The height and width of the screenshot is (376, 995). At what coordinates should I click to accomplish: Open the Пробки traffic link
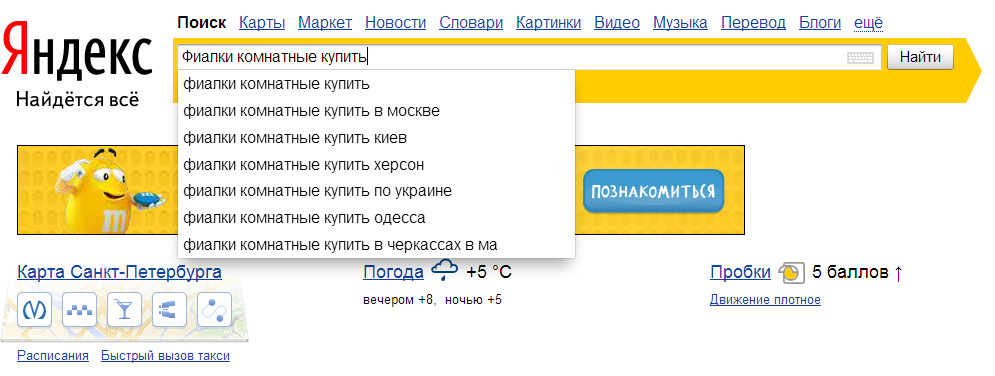coord(741,273)
